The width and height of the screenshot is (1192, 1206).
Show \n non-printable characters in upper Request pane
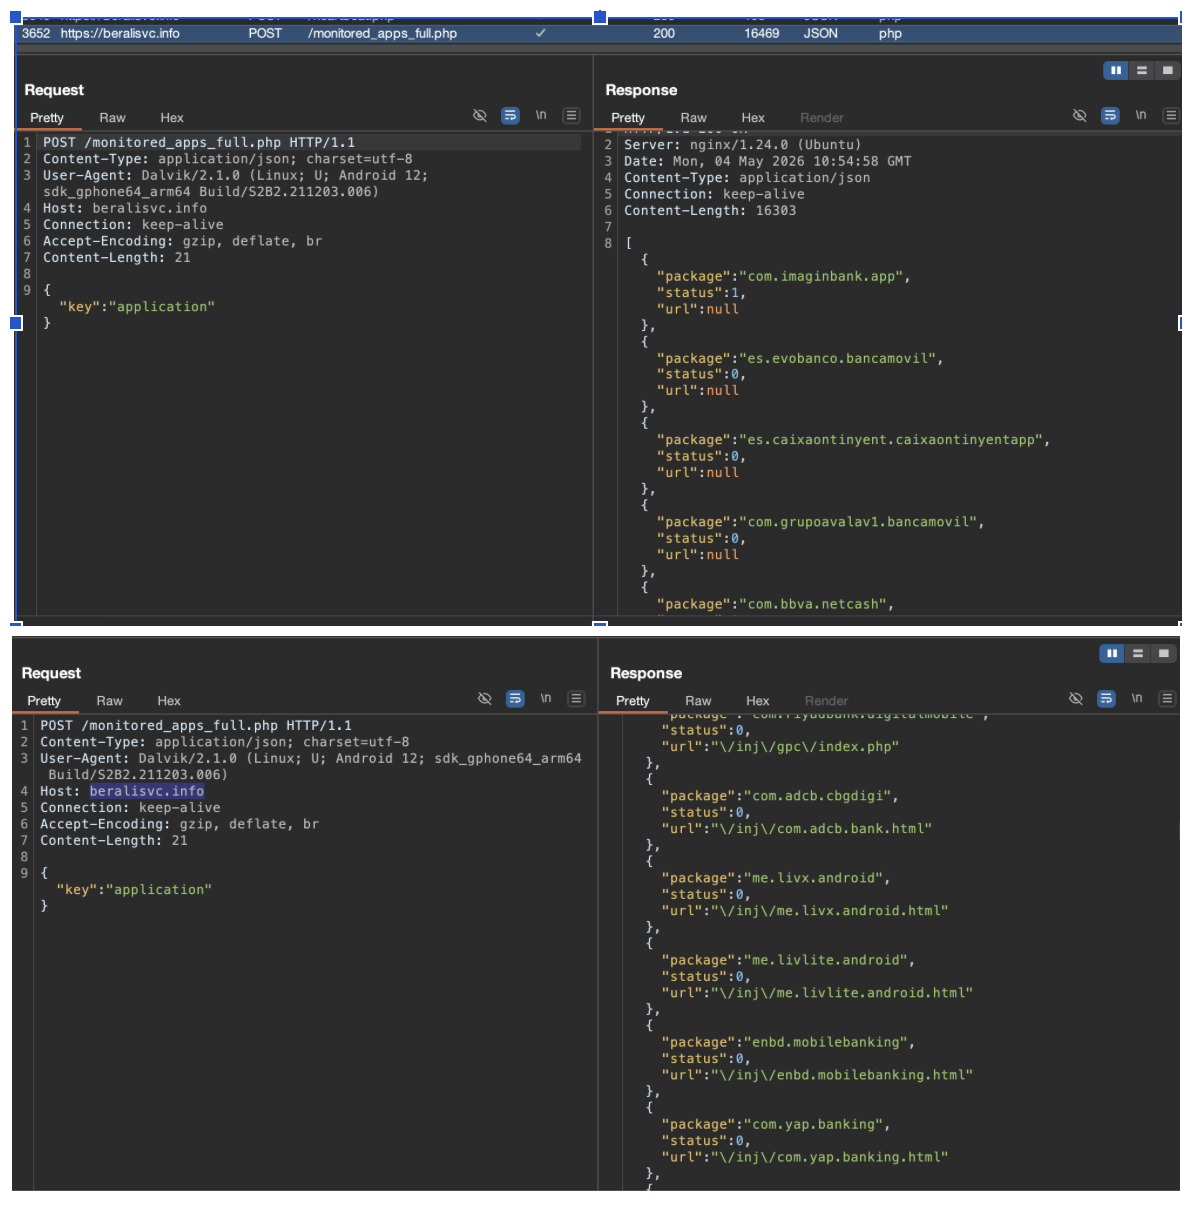coord(541,116)
